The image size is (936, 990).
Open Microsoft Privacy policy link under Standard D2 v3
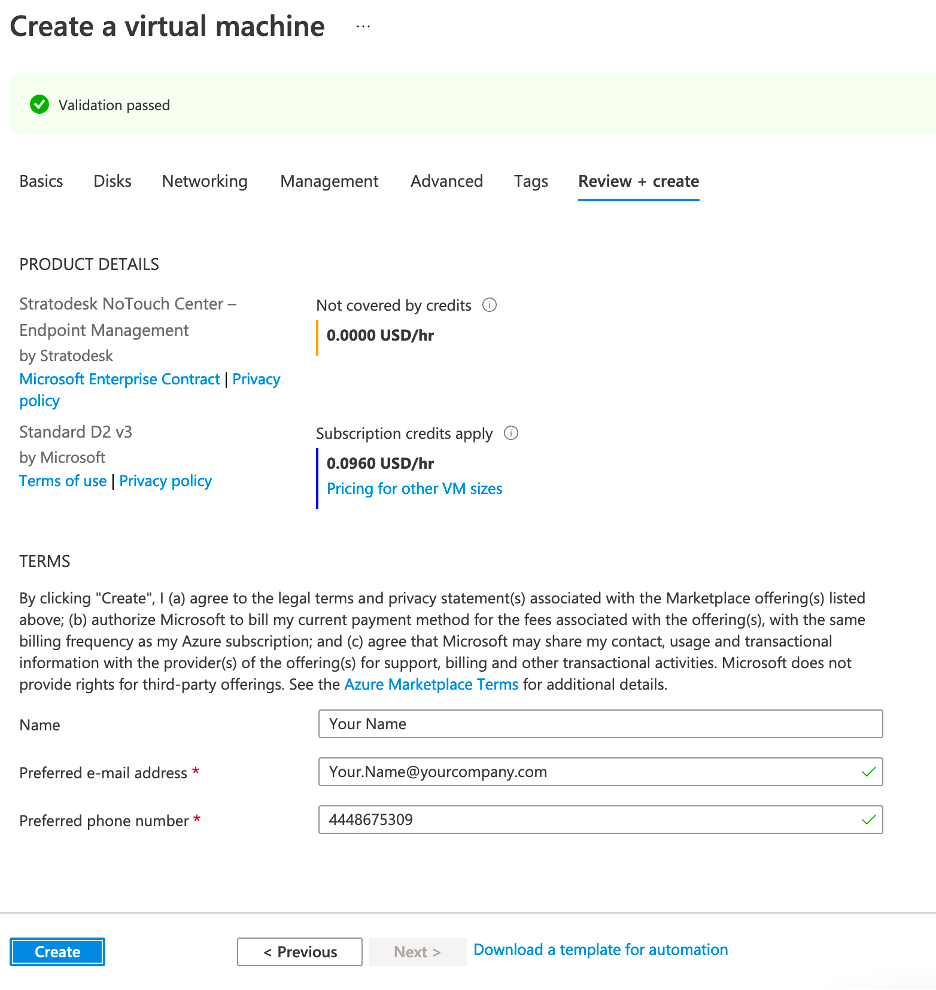pyautogui.click(x=165, y=481)
